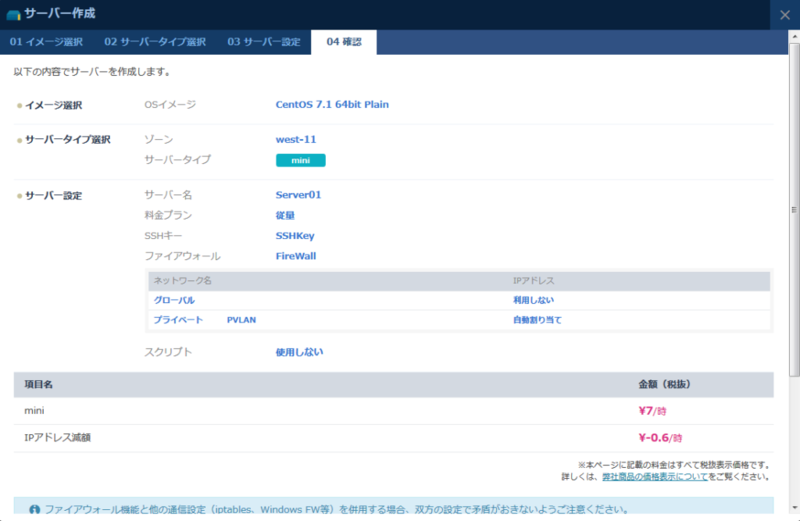This screenshot has height=521, width=800.
Task: Click the teal mini server type badge
Action: pos(300,160)
